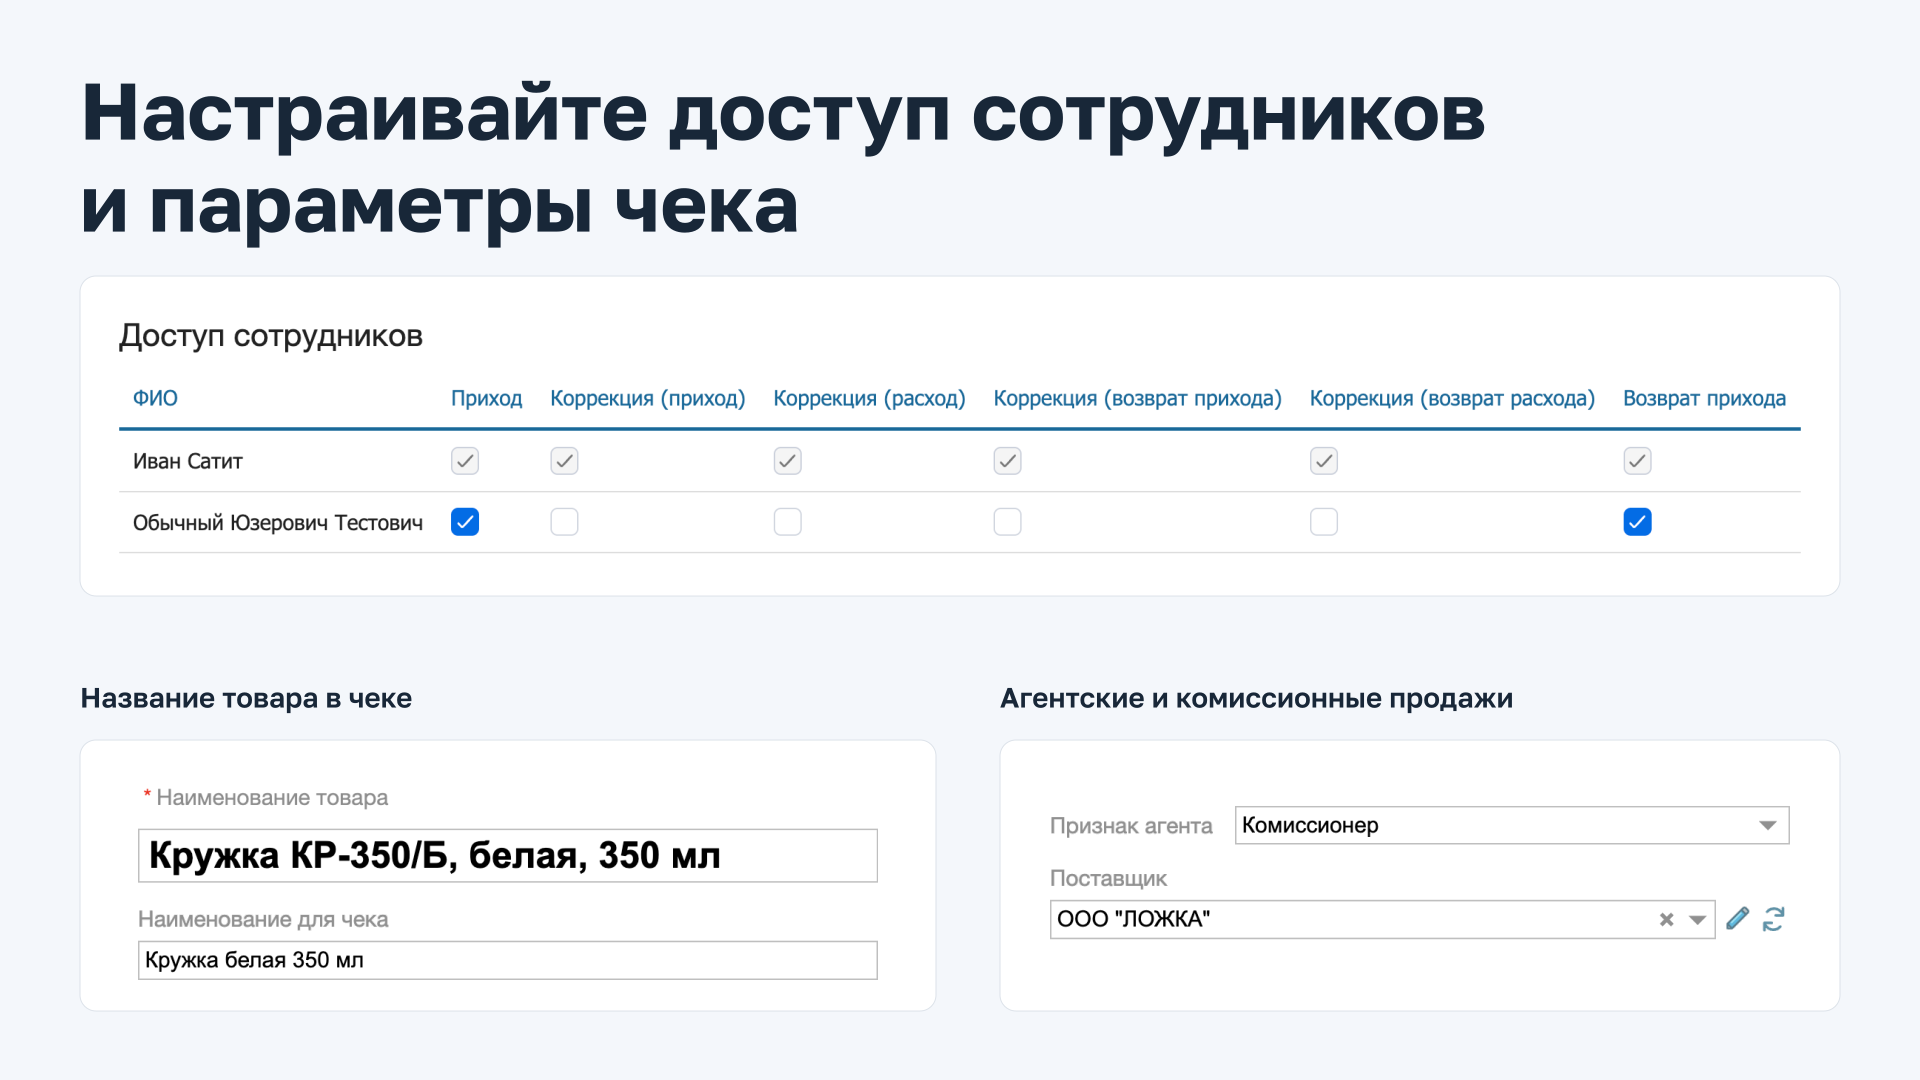Sort by the ФИО column header
Viewport: 1920px width, 1080px height.
155,398
